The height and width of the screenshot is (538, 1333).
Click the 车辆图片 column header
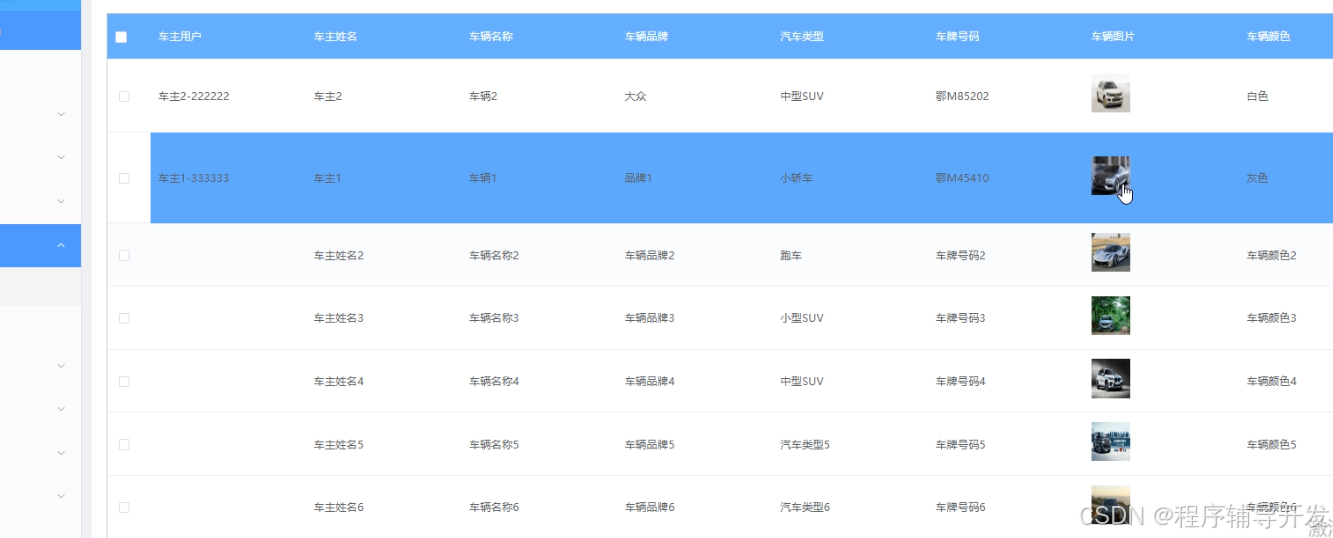(1113, 37)
